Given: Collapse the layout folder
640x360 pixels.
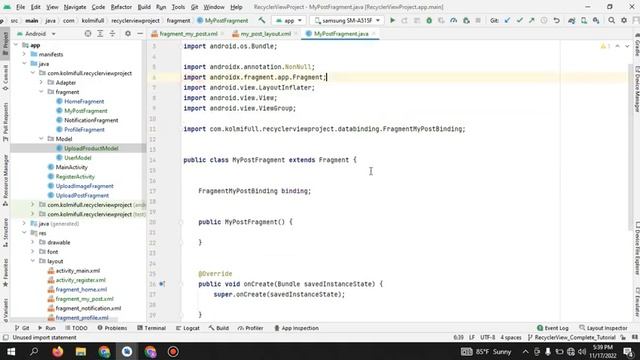Looking at the screenshot, I should point(33,261).
